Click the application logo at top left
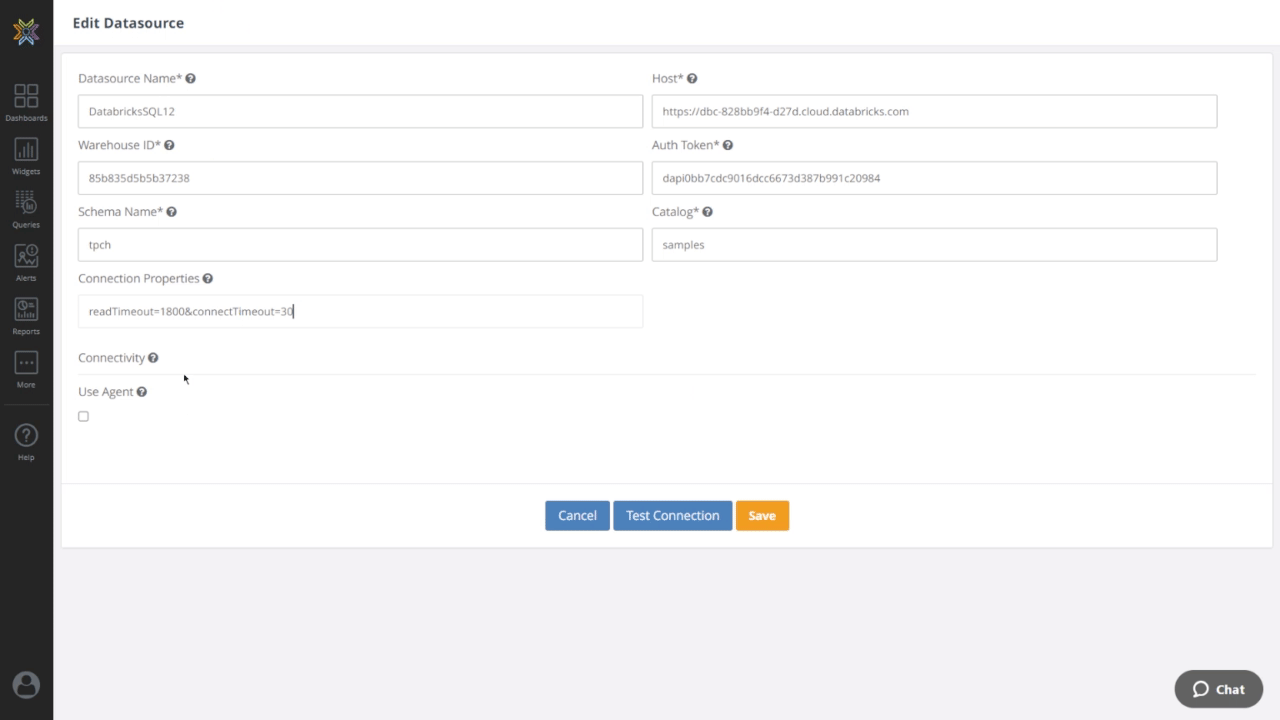The image size is (1280, 720). tap(26, 31)
